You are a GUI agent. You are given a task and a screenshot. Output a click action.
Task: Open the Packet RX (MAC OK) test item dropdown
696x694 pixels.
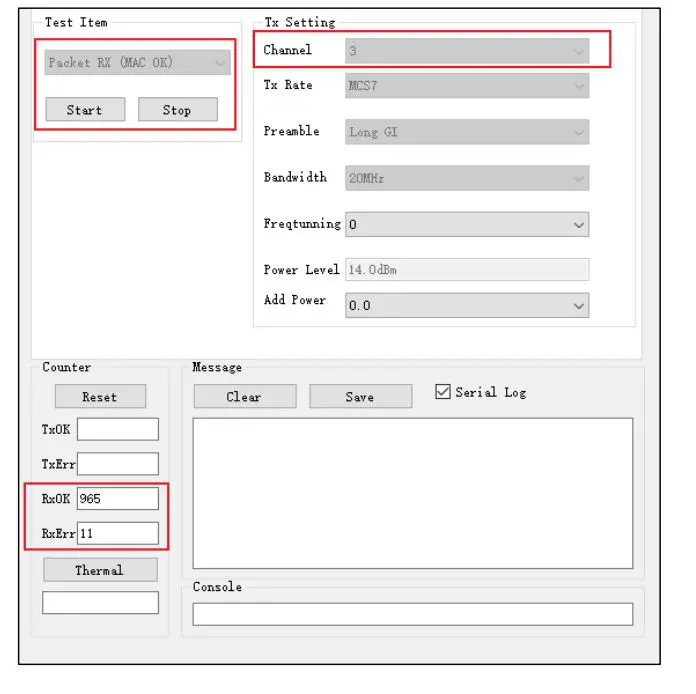coord(137,62)
